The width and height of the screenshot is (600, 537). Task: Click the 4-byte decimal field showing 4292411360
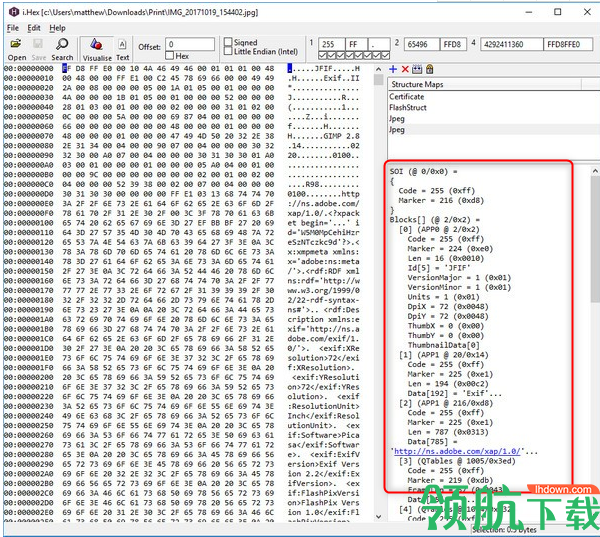512,44
